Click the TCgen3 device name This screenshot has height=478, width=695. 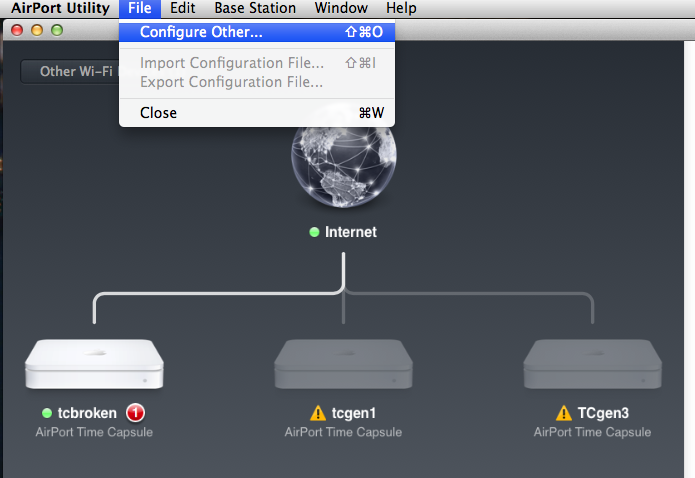pos(603,413)
